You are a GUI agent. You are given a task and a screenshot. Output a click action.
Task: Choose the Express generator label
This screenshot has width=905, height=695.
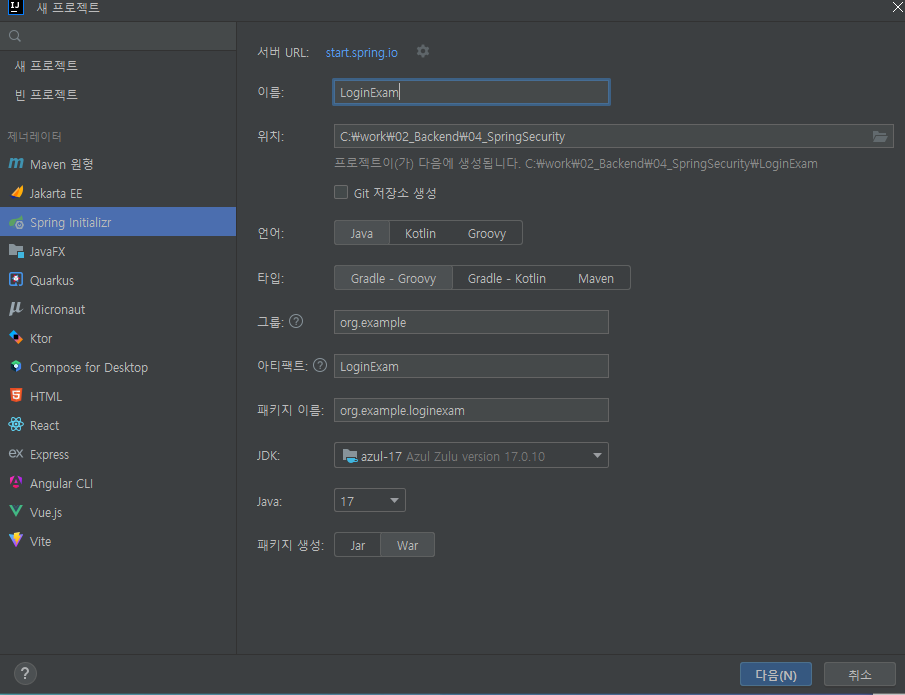click(x=50, y=454)
